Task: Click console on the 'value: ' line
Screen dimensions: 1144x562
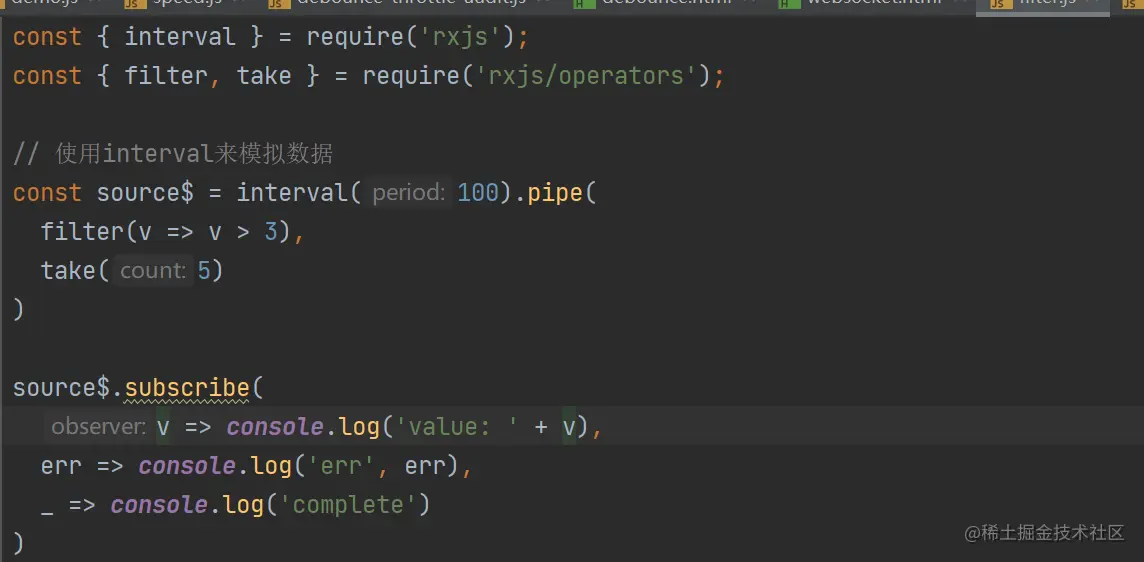Action: point(275,426)
